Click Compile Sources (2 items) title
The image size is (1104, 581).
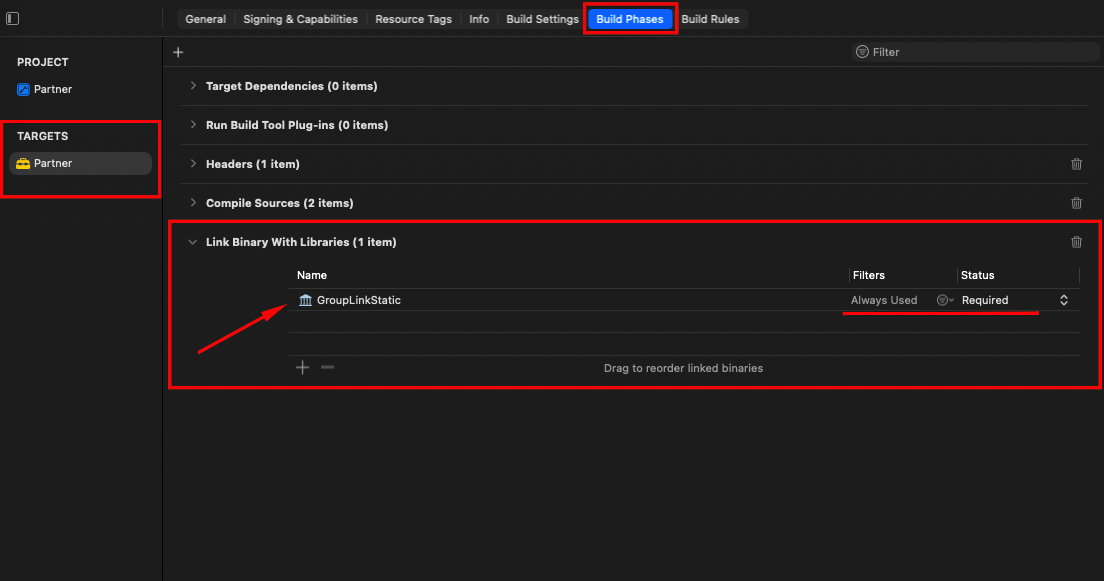click(x=280, y=203)
